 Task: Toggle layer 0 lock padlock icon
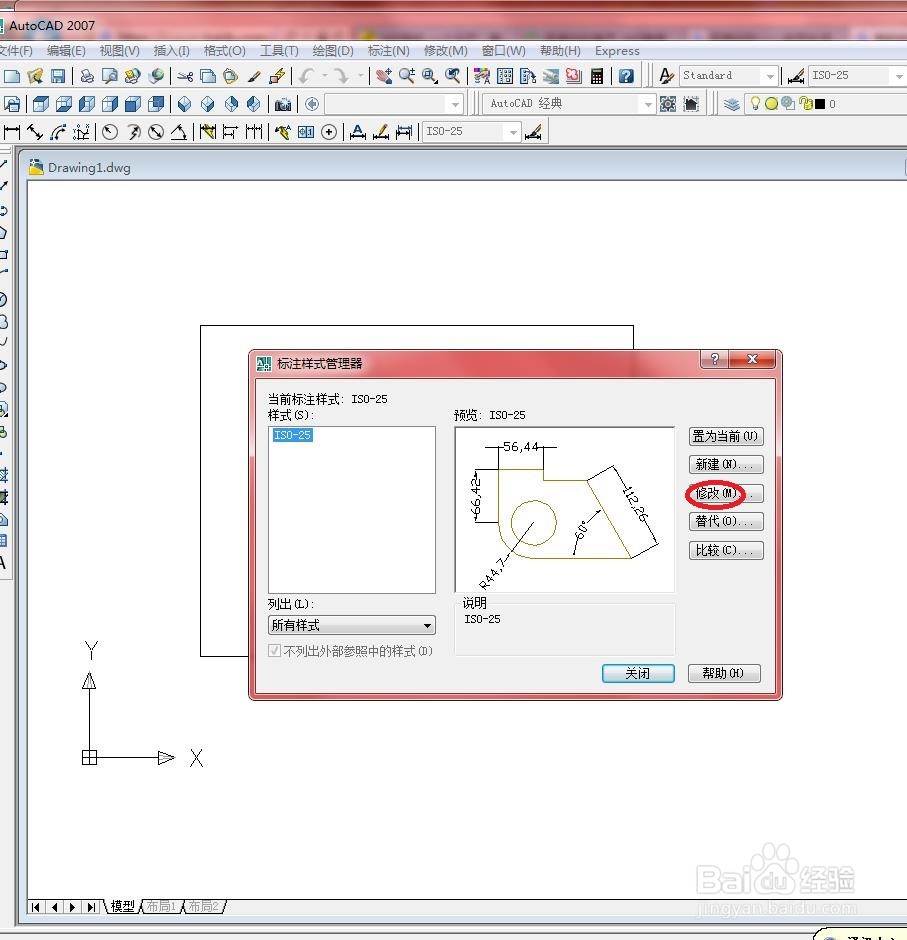[807, 104]
